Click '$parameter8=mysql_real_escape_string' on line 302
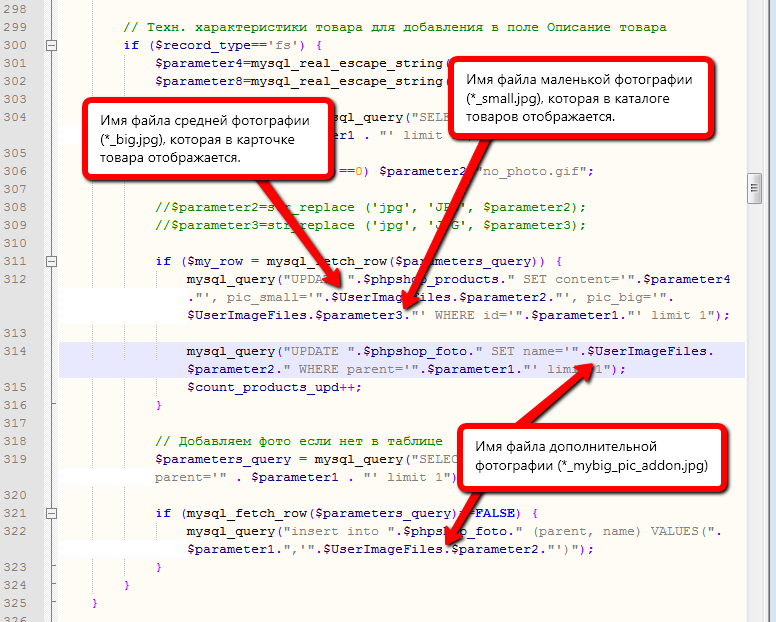This screenshot has width=776, height=622. [299, 81]
